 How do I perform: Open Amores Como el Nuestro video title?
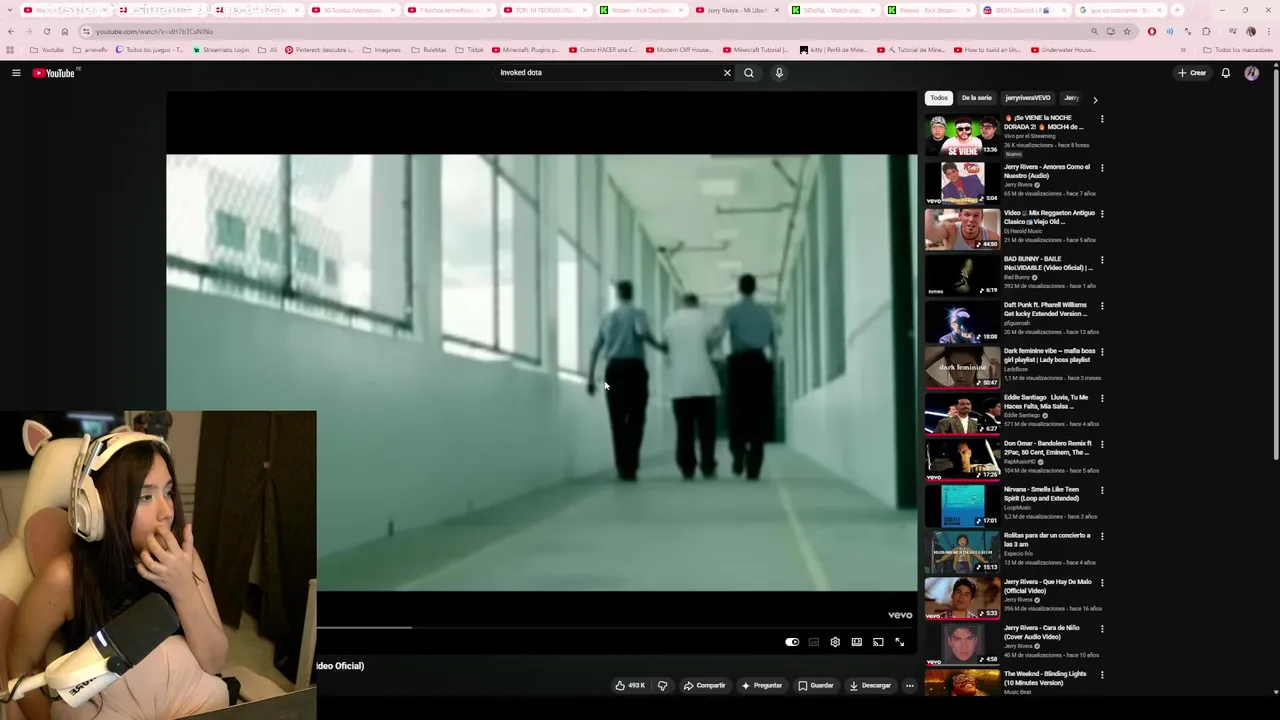[x=1046, y=171]
